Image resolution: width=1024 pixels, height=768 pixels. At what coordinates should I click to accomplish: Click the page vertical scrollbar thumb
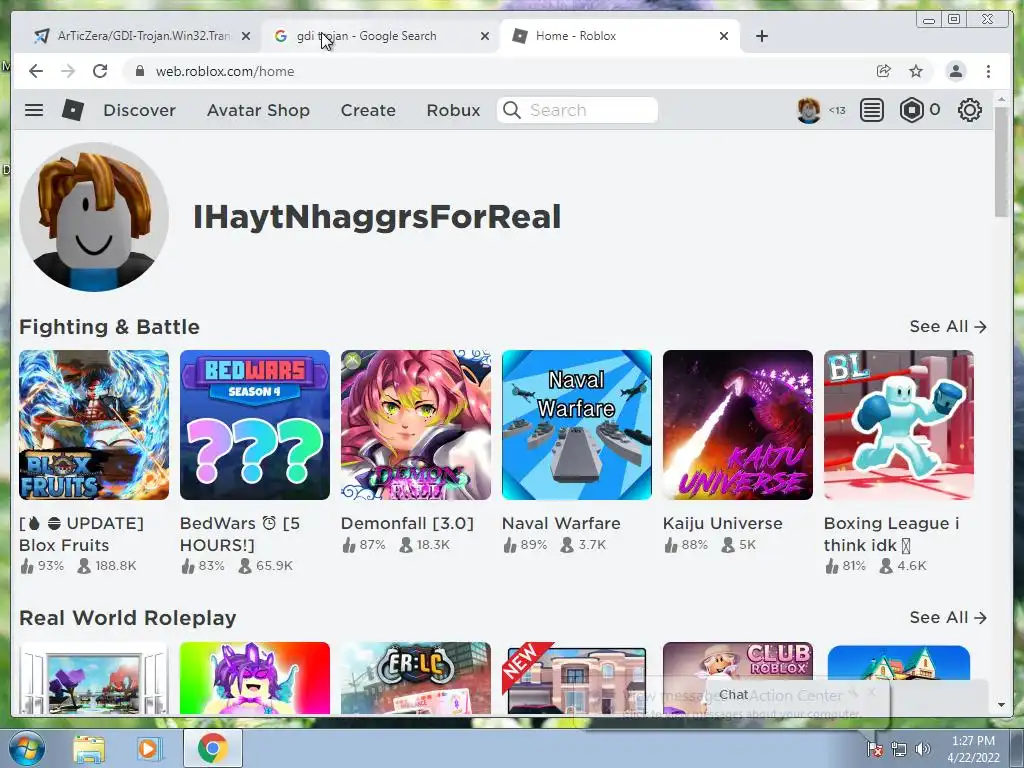(x=1001, y=161)
